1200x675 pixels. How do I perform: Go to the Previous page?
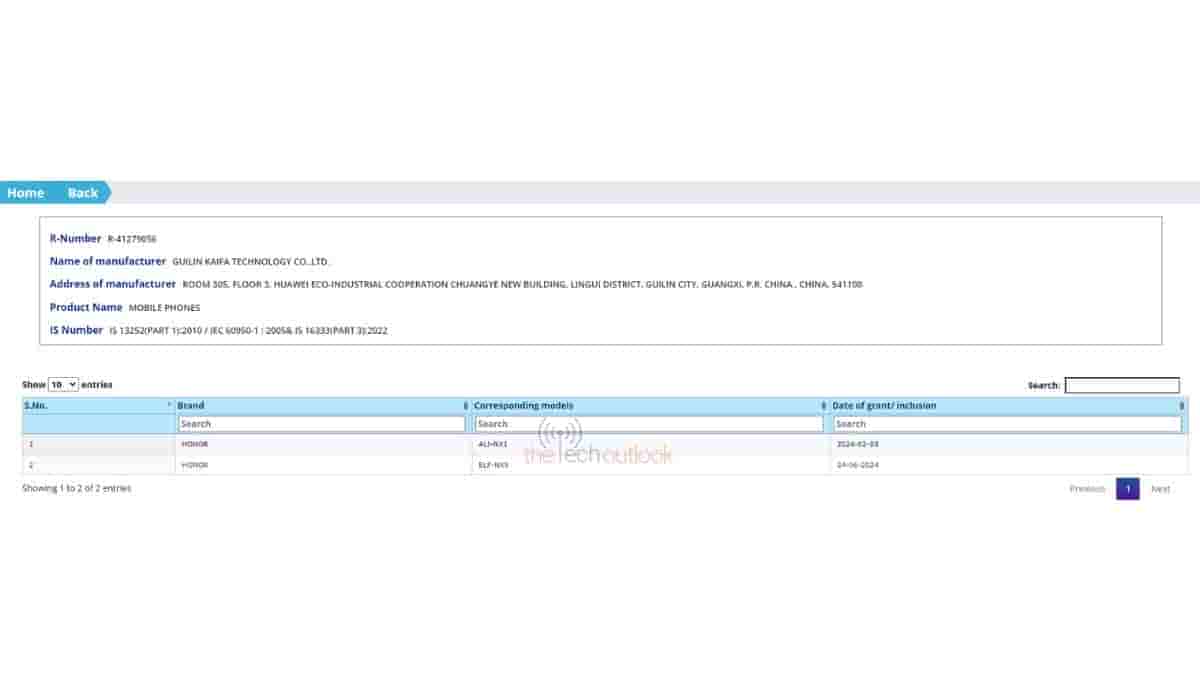tap(1087, 489)
